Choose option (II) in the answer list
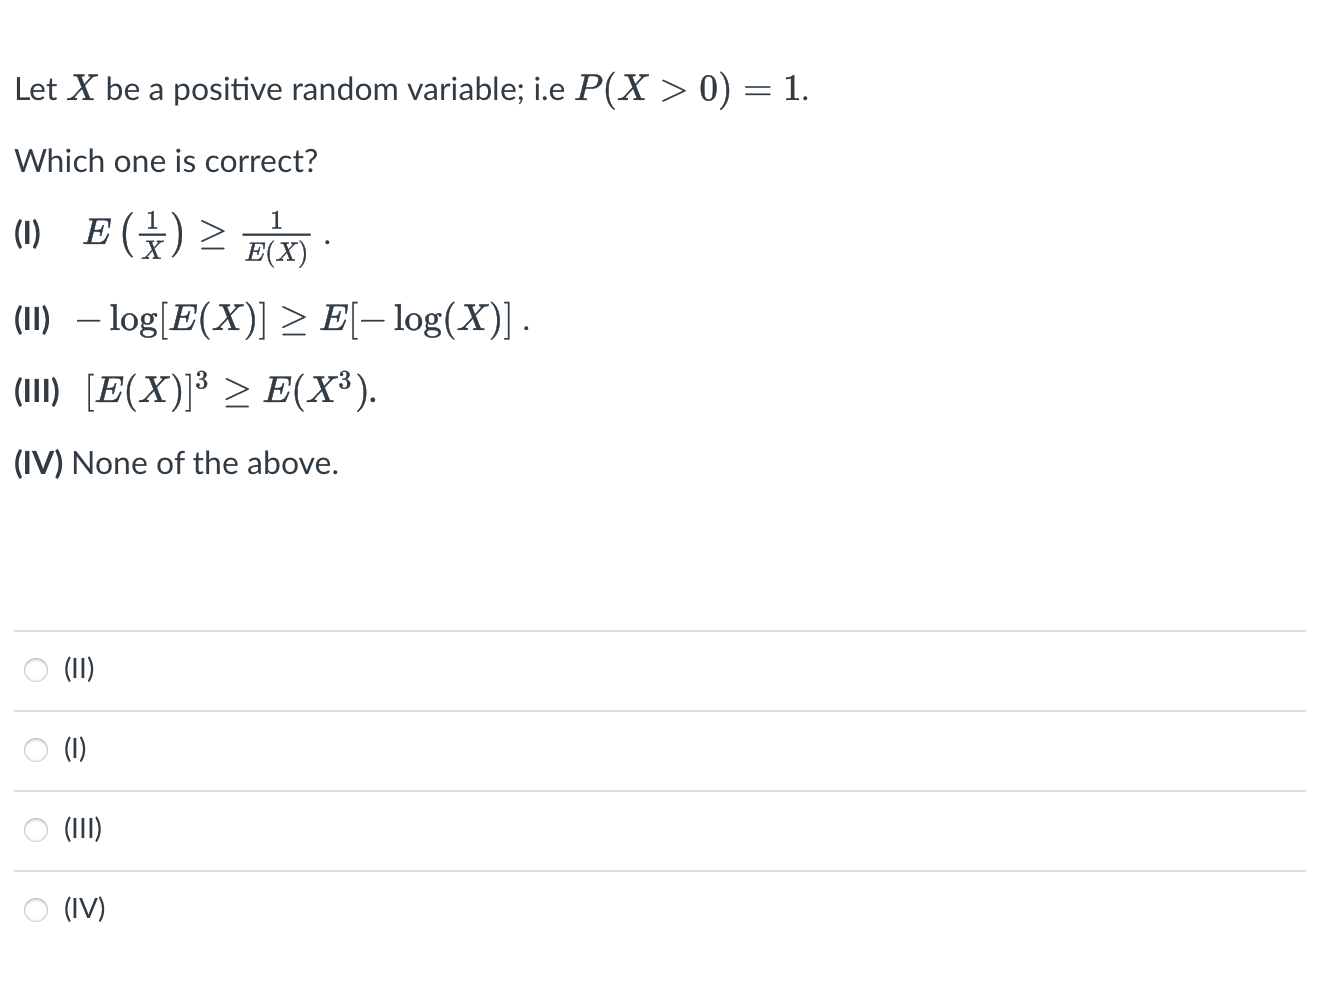 78,670
